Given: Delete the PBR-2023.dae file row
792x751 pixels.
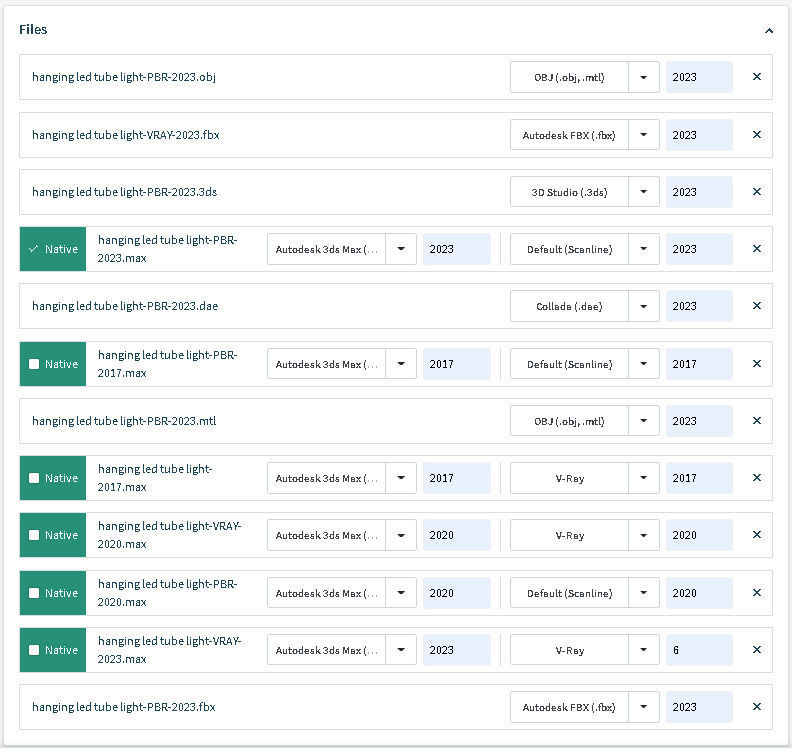Looking at the screenshot, I should pos(756,306).
